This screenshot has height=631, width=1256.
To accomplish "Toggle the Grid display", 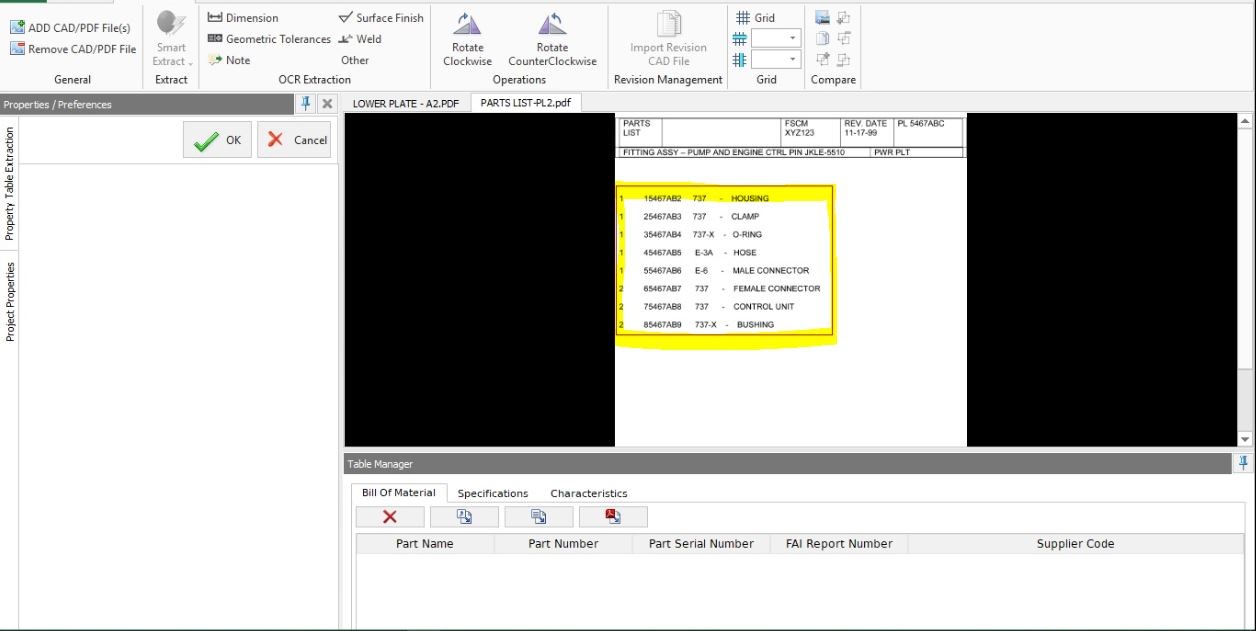I will coord(755,18).
